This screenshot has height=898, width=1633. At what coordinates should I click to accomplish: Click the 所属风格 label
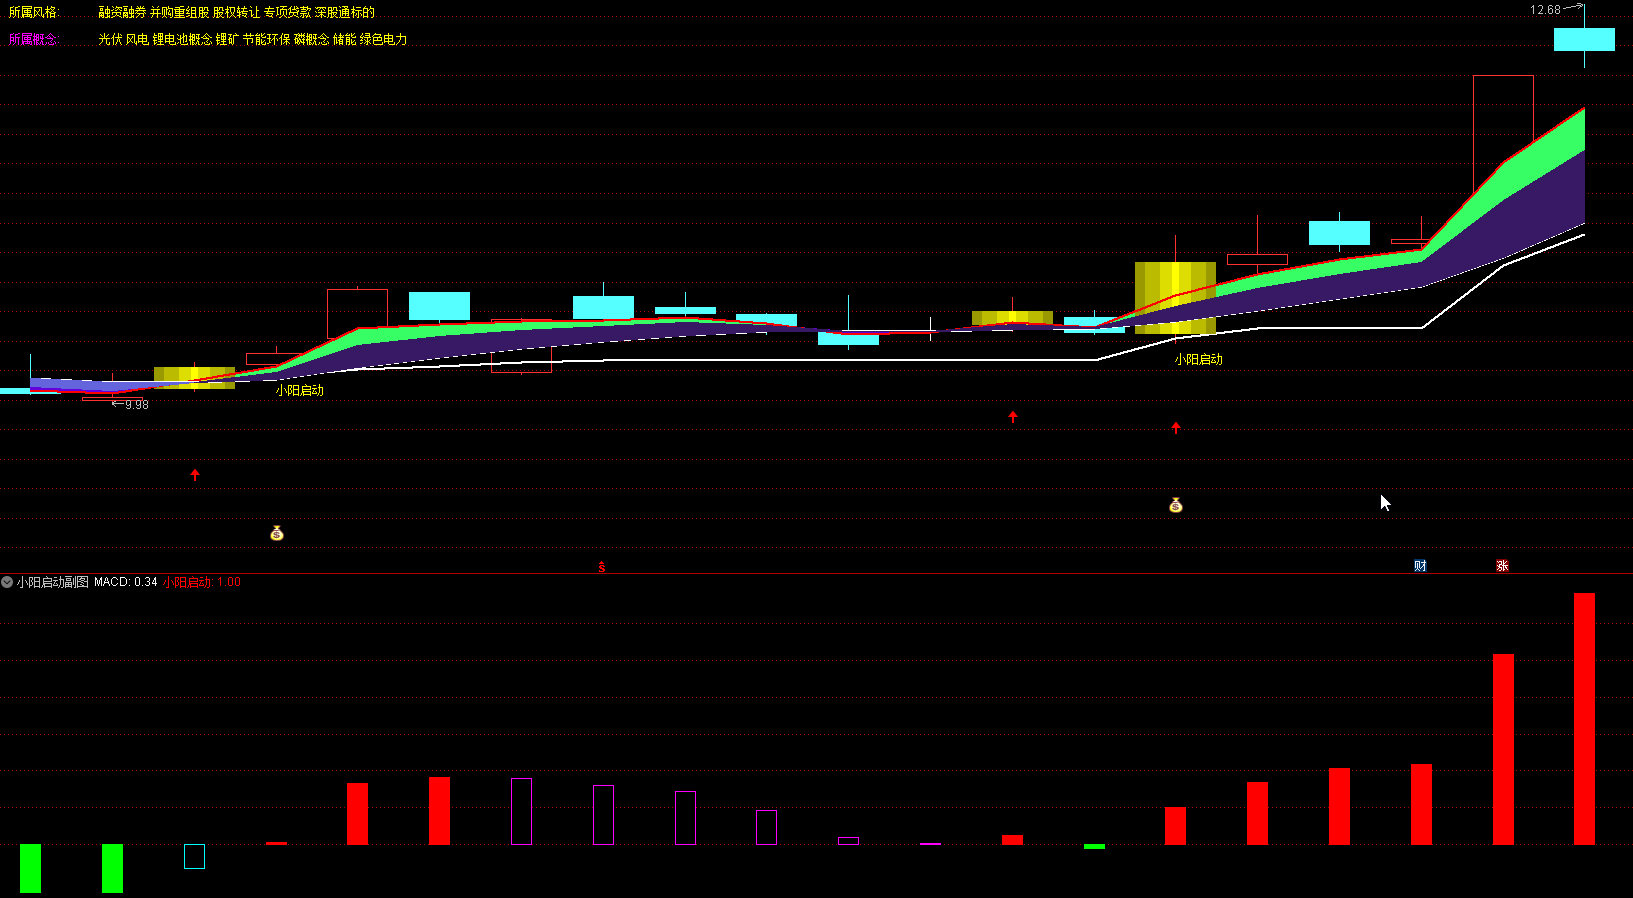click(34, 12)
